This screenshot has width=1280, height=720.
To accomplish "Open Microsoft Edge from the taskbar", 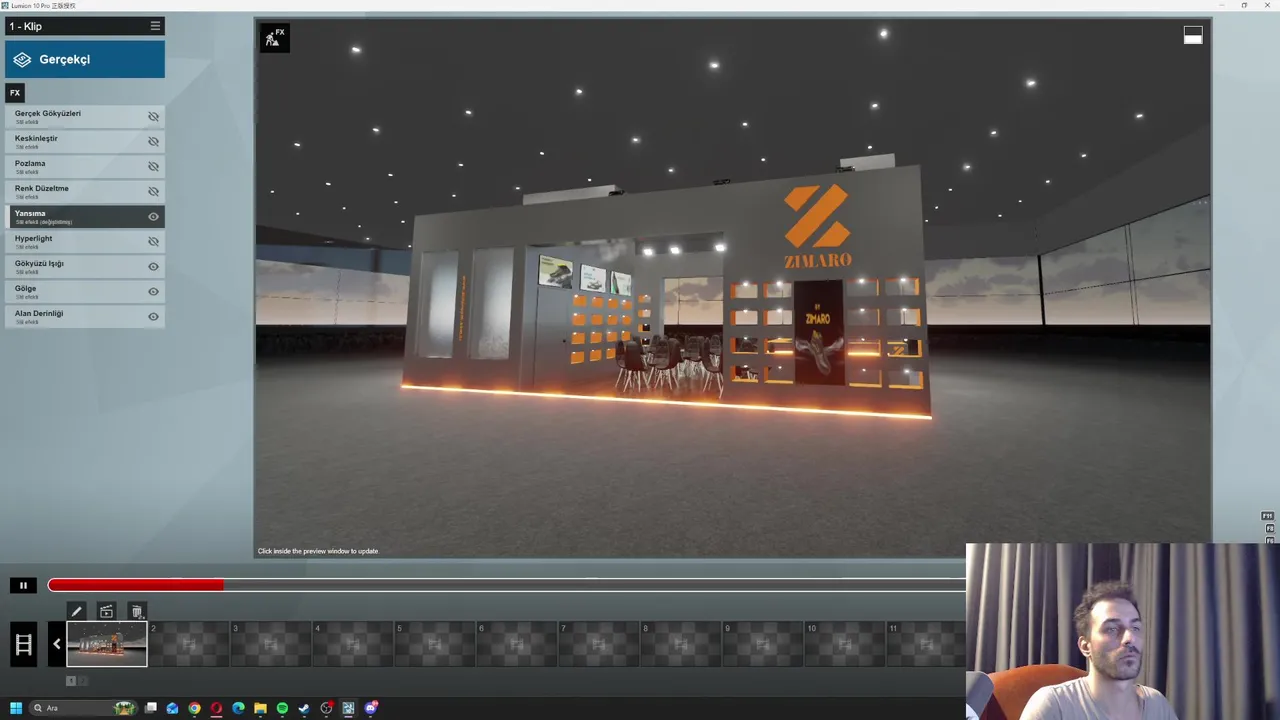I will [x=238, y=708].
